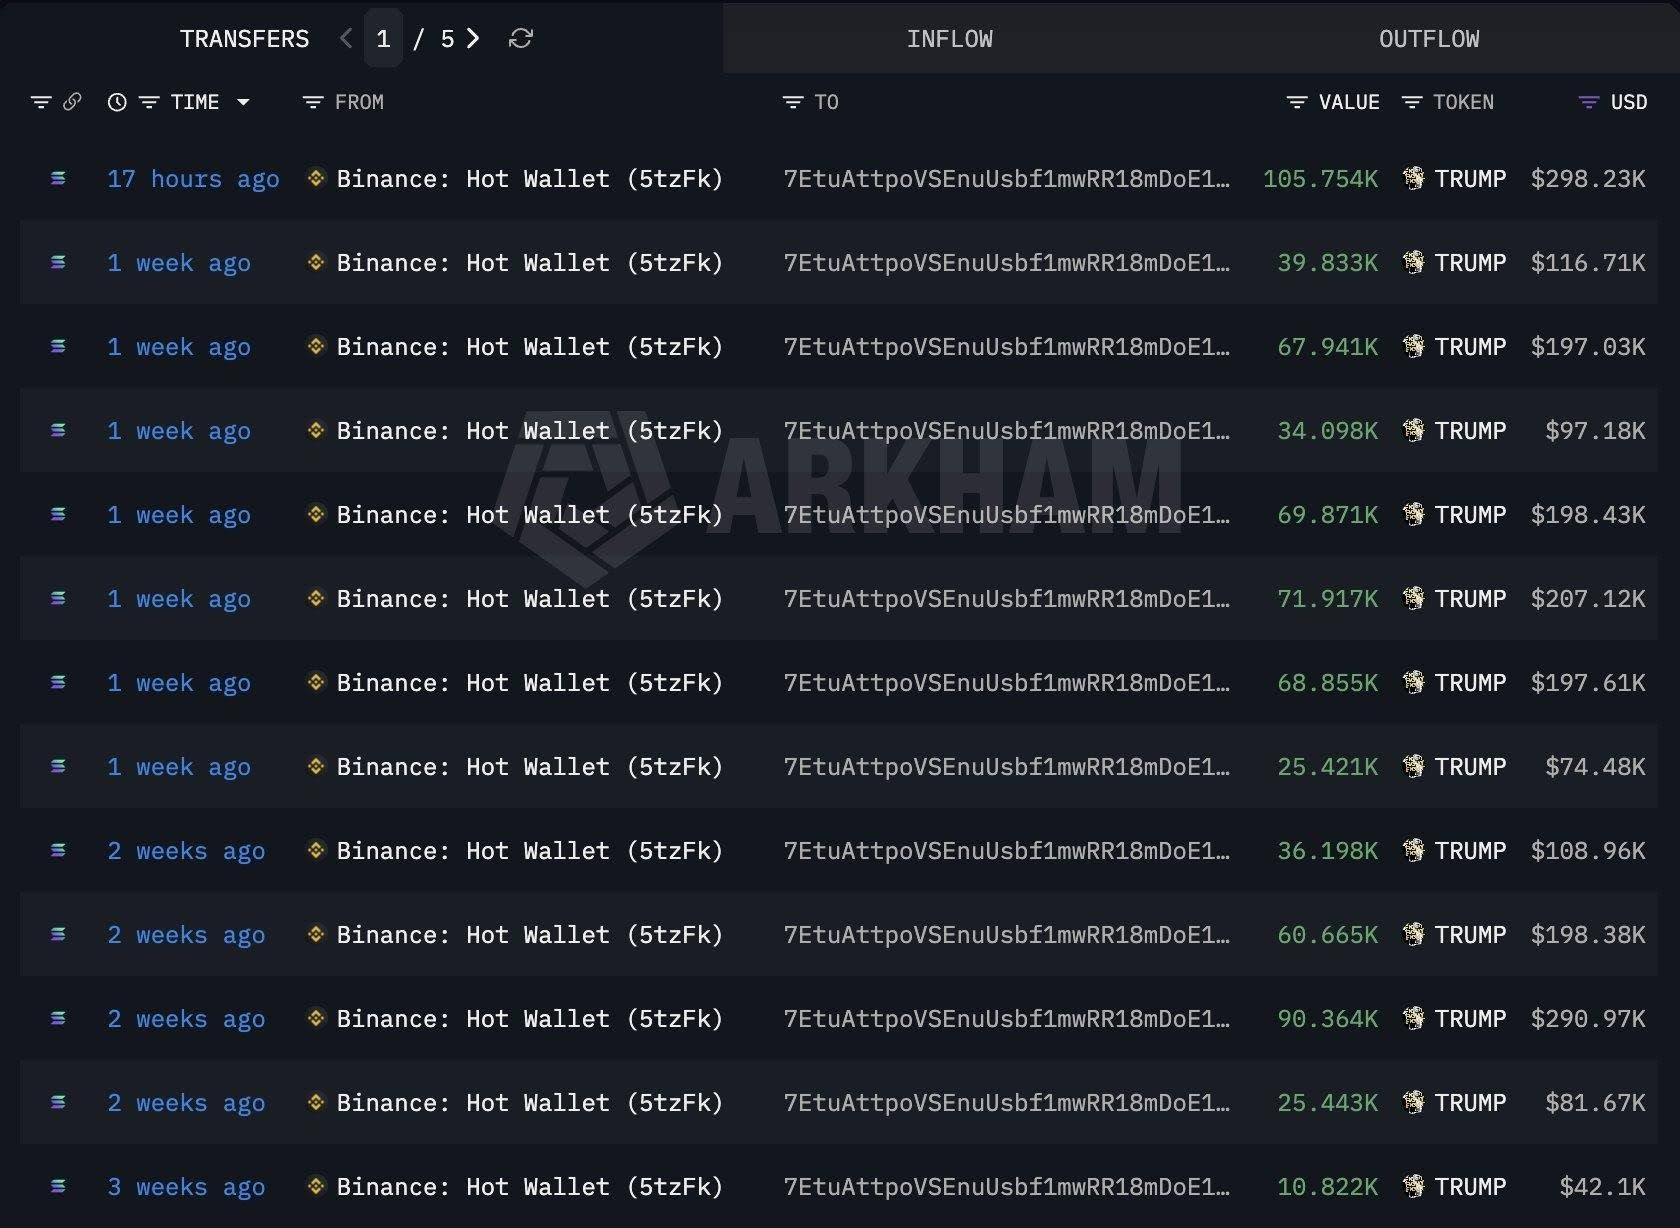The height and width of the screenshot is (1228, 1680).
Task: Click the chain link icon in header
Action: click(72, 102)
